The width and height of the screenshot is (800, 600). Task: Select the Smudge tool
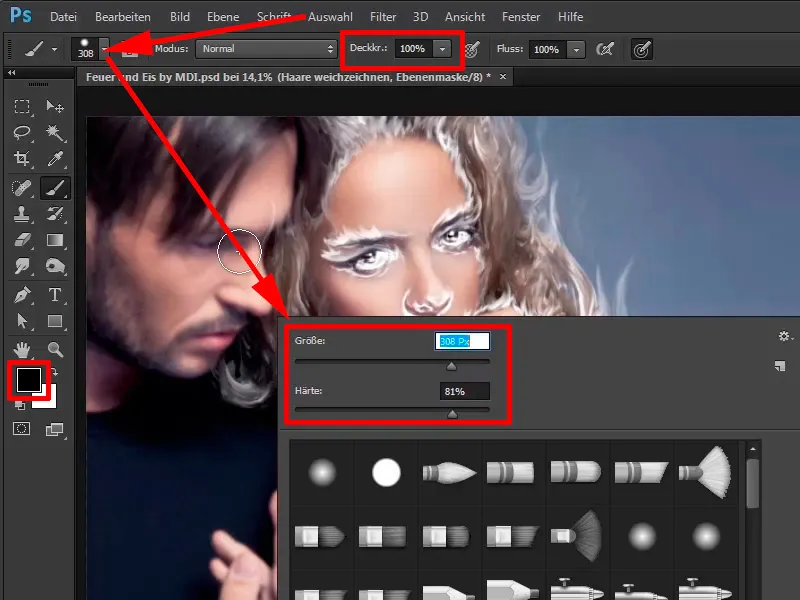pyautogui.click(x=21, y=266)
